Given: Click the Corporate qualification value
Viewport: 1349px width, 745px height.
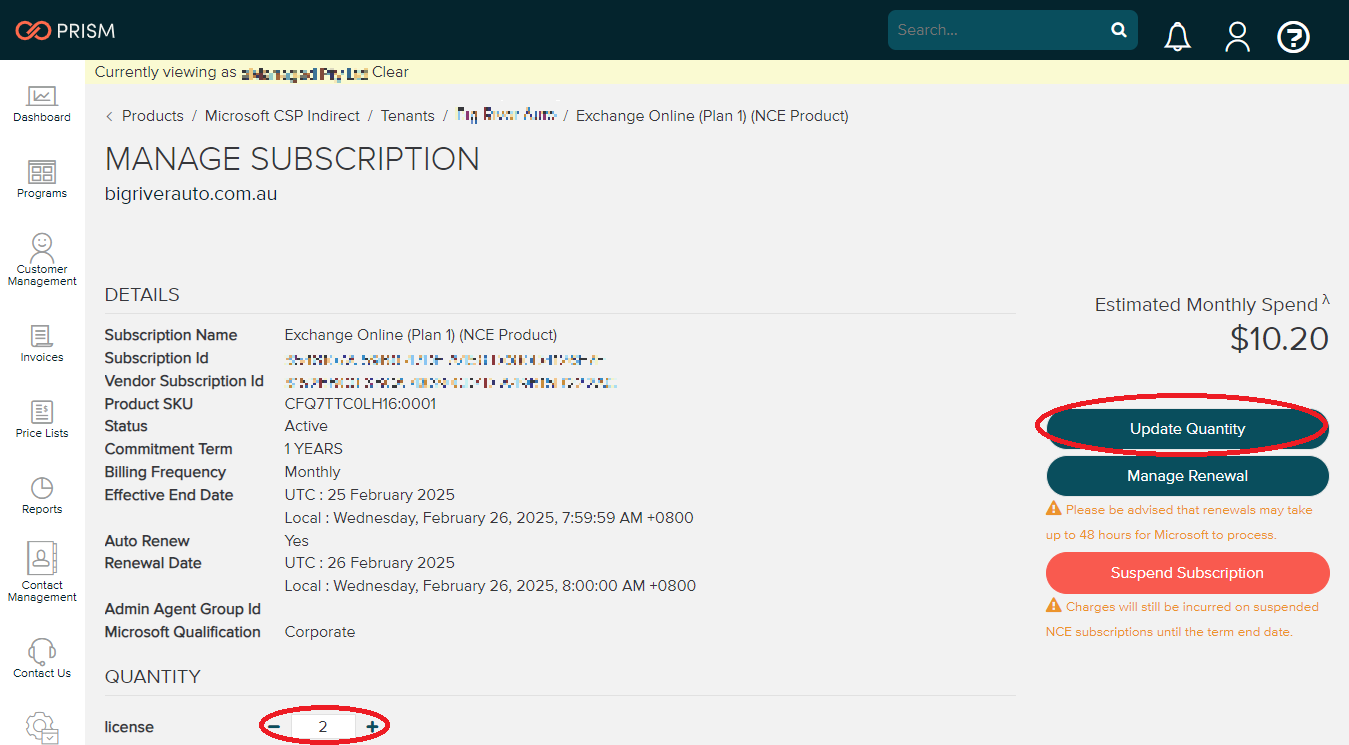Looking at the screenshot, I should (320, 632).
